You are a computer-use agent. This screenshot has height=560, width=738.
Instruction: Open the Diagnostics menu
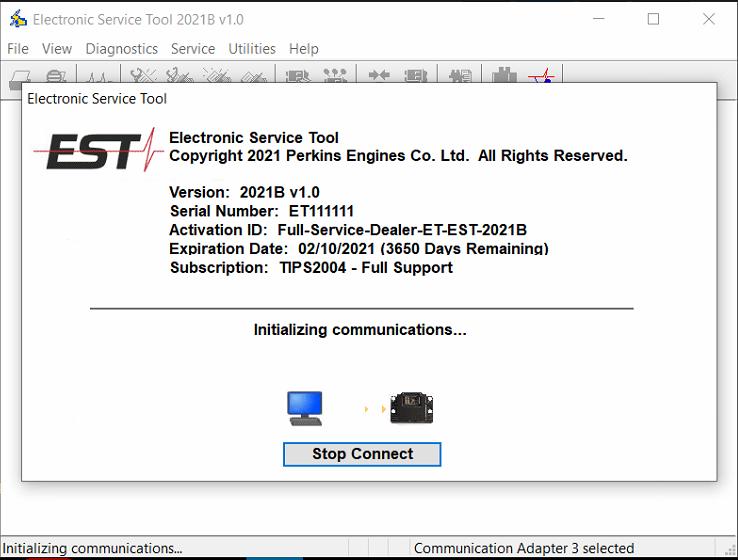point(121,48)
